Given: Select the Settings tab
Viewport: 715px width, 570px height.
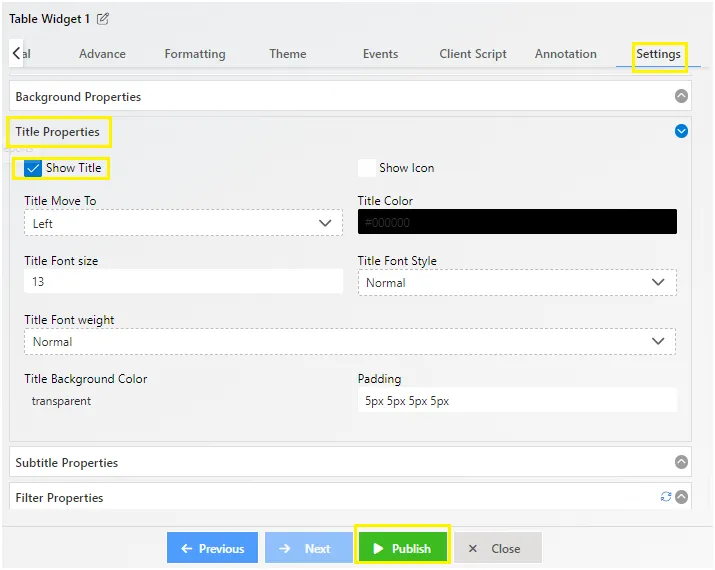Looking at the screenshot, I should tap(658, 54).
